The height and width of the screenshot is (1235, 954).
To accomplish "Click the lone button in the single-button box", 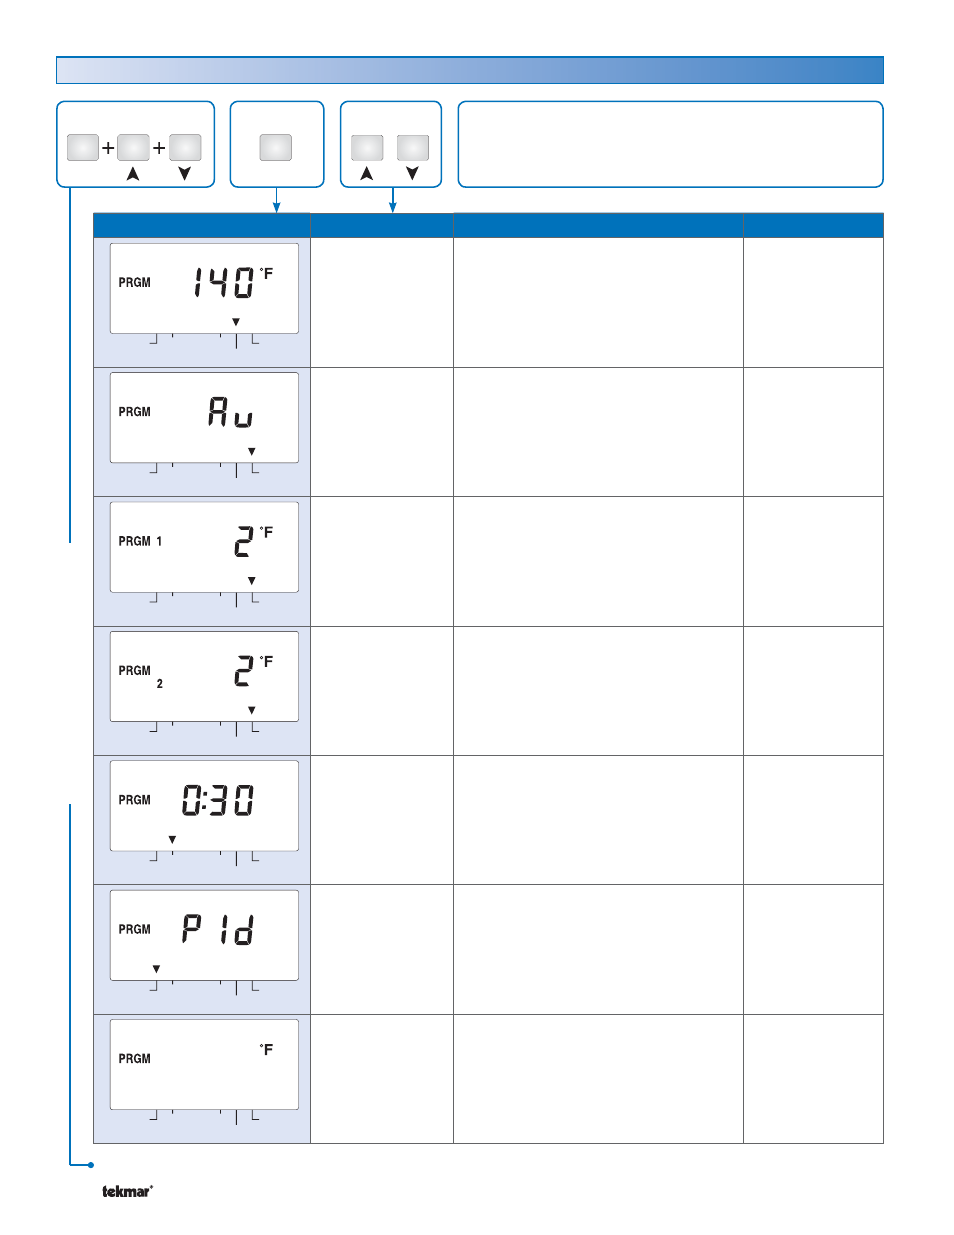I will point(276,147).
